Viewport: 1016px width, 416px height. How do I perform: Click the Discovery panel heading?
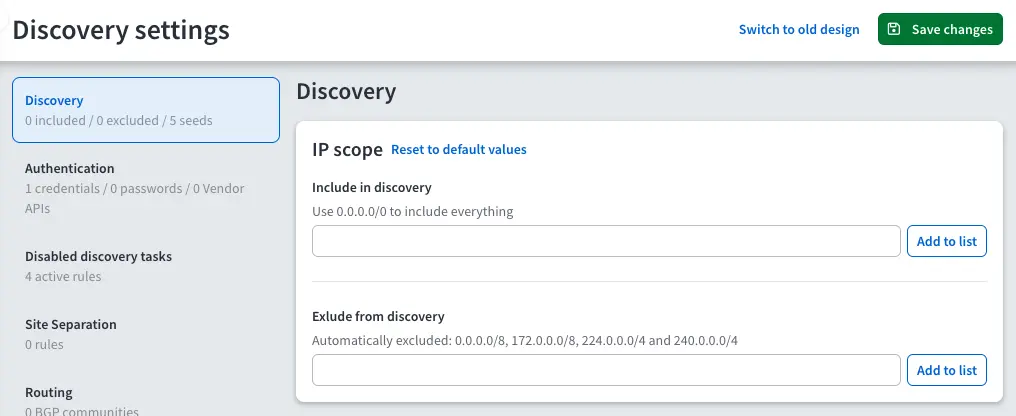346,92
